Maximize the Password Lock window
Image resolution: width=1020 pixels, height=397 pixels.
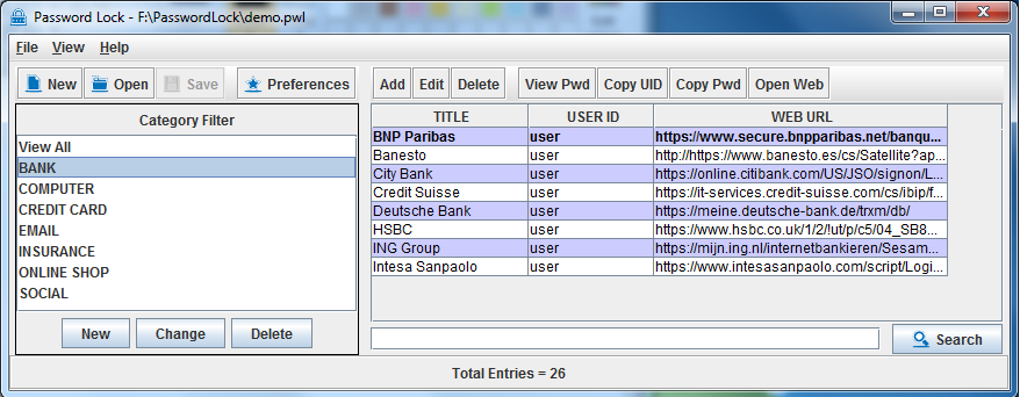click(x=939, y=12)
